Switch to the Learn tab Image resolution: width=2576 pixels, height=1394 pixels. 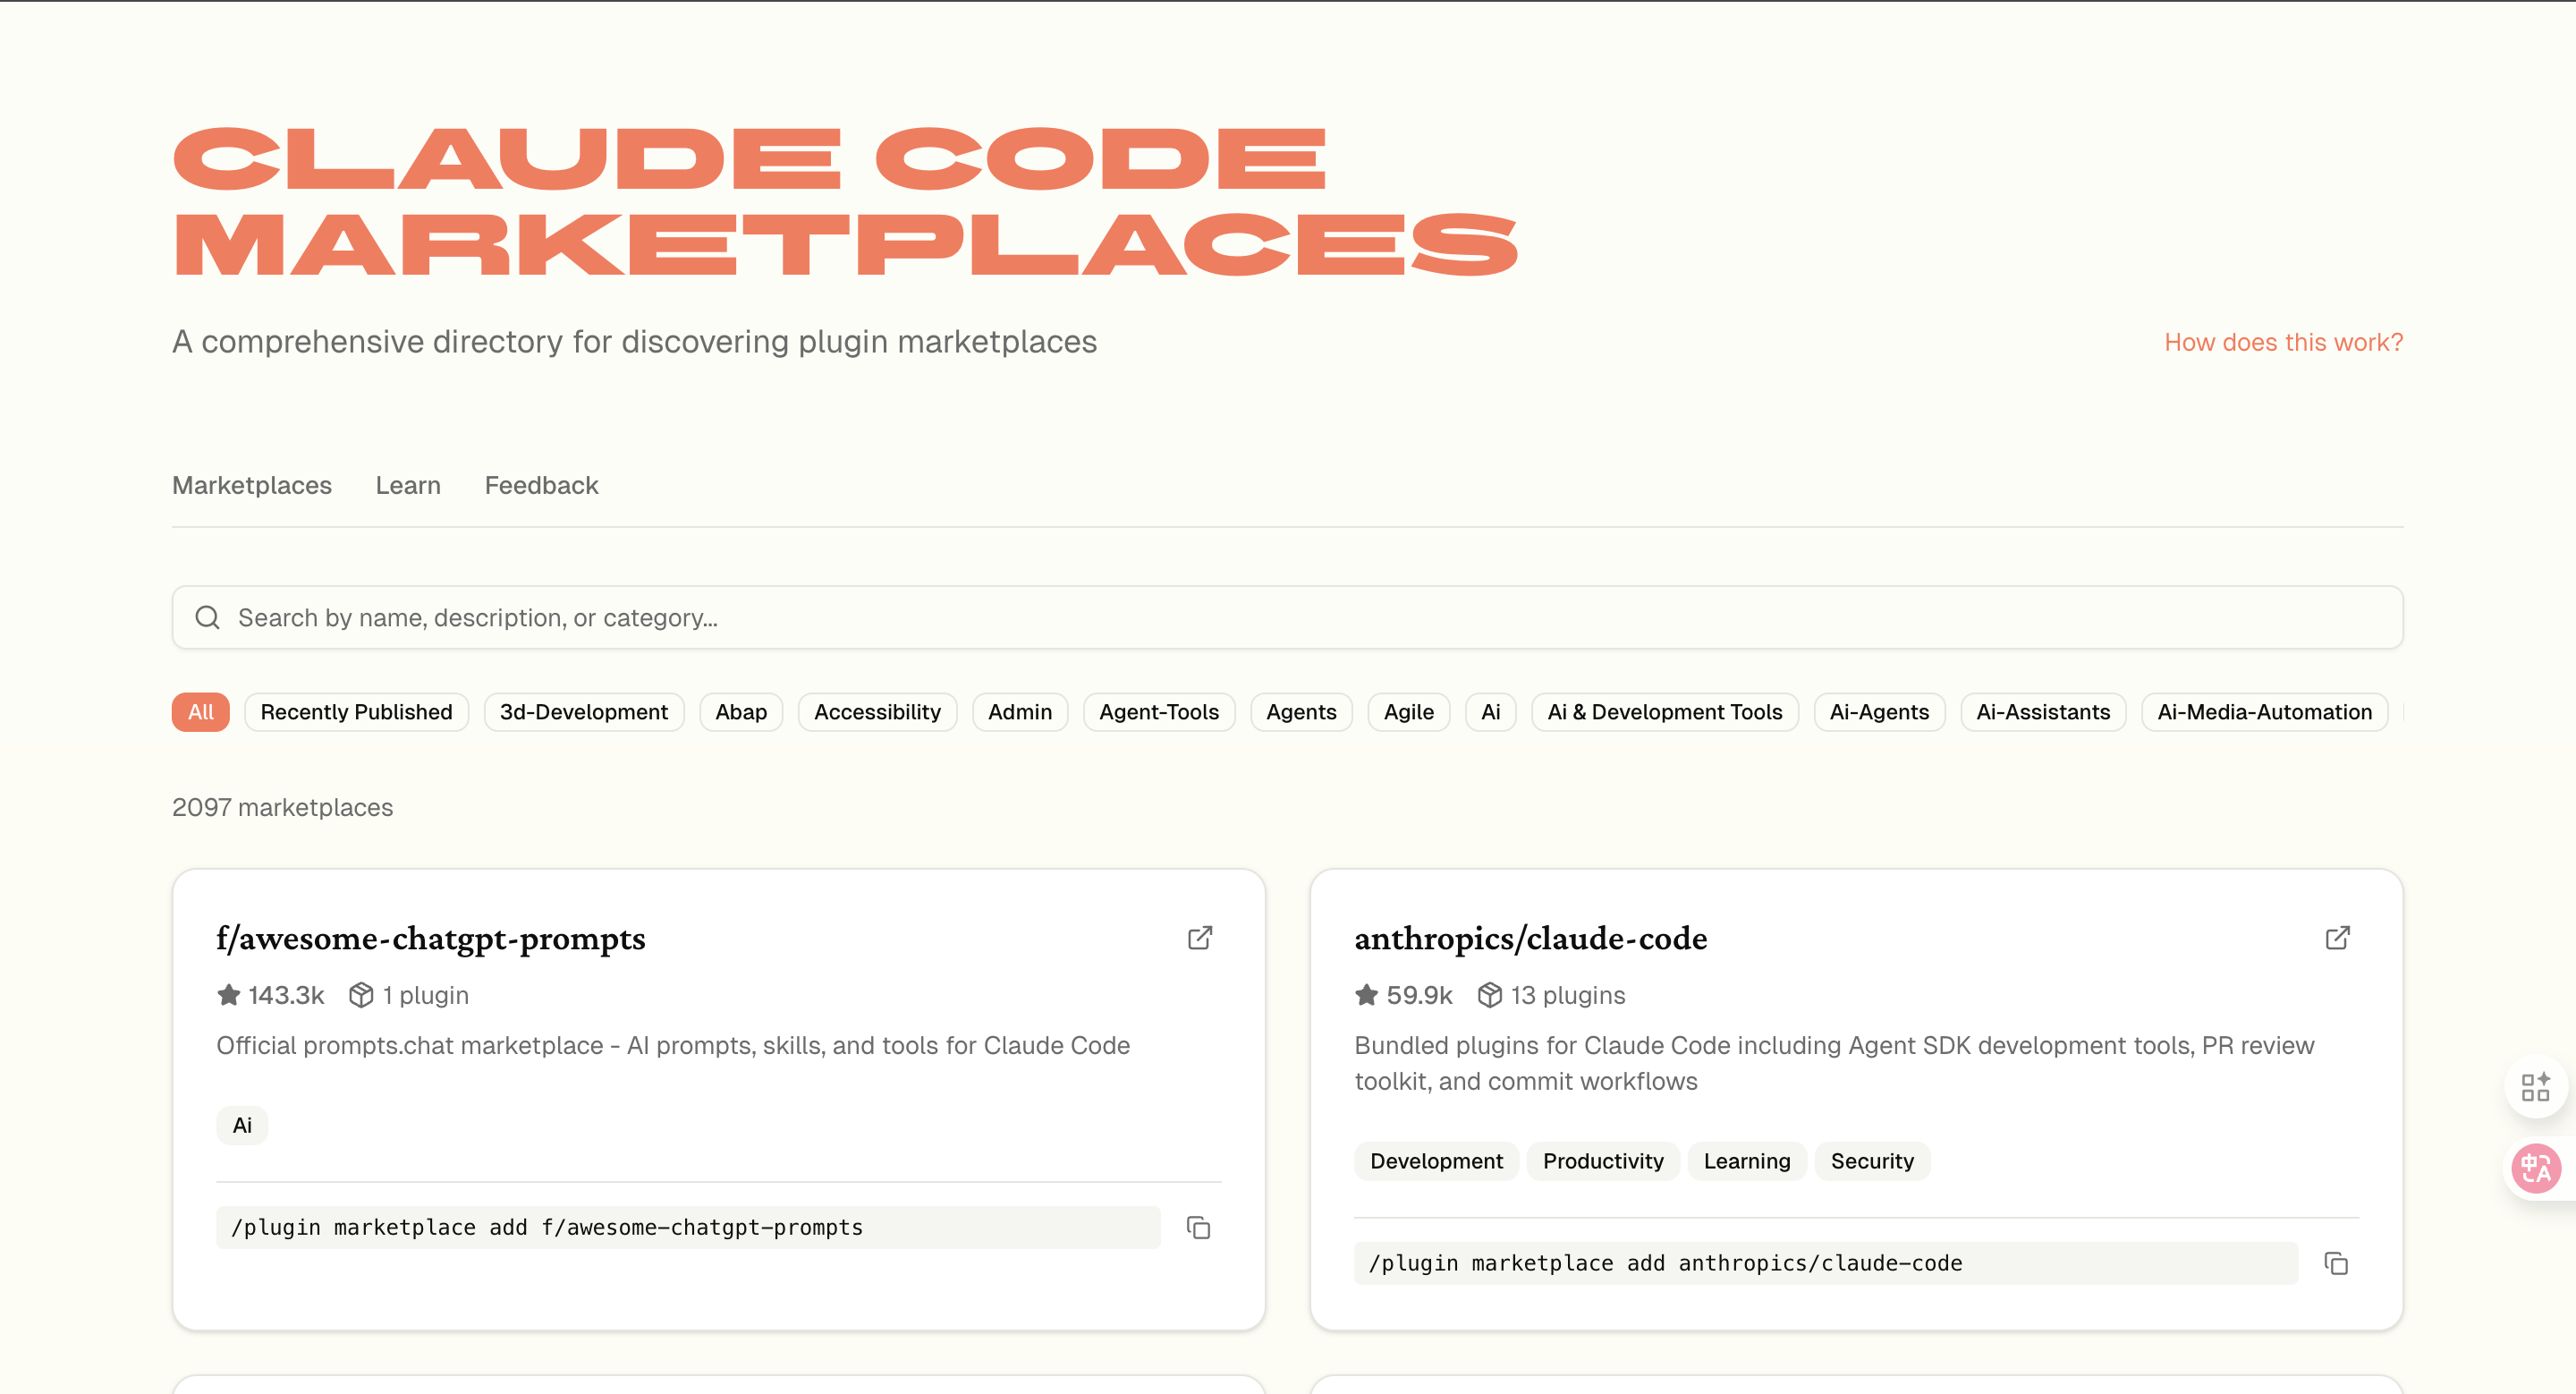(x=408, y=485)
